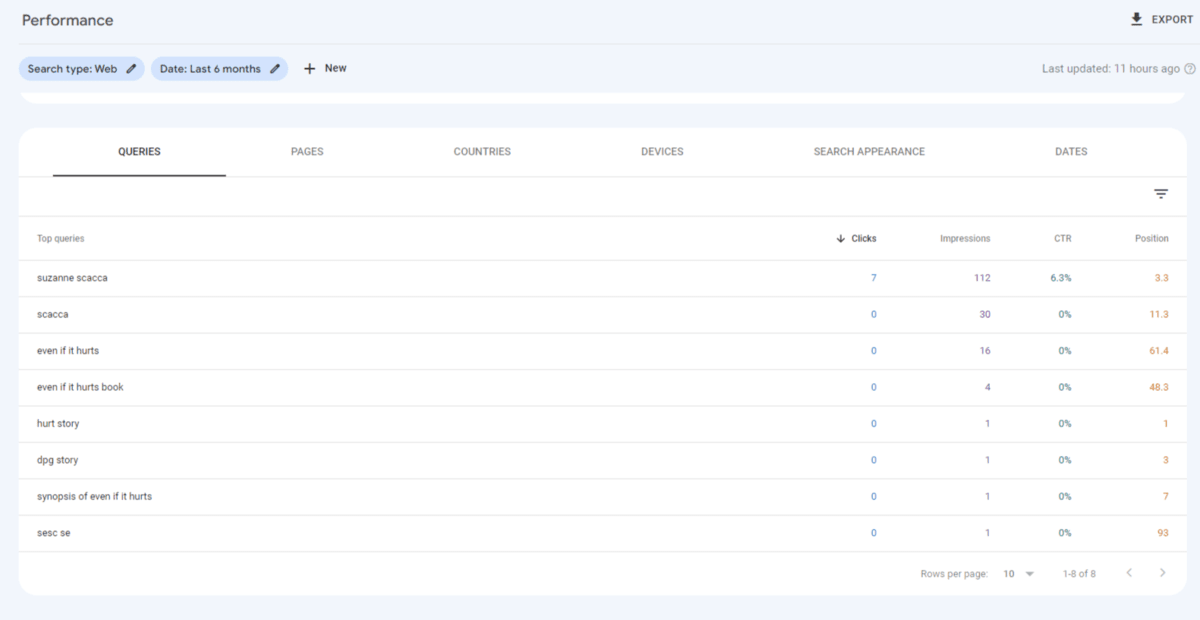Click previous page left chevron
Screen dimensions: 1200x620
coord(1129,573)
